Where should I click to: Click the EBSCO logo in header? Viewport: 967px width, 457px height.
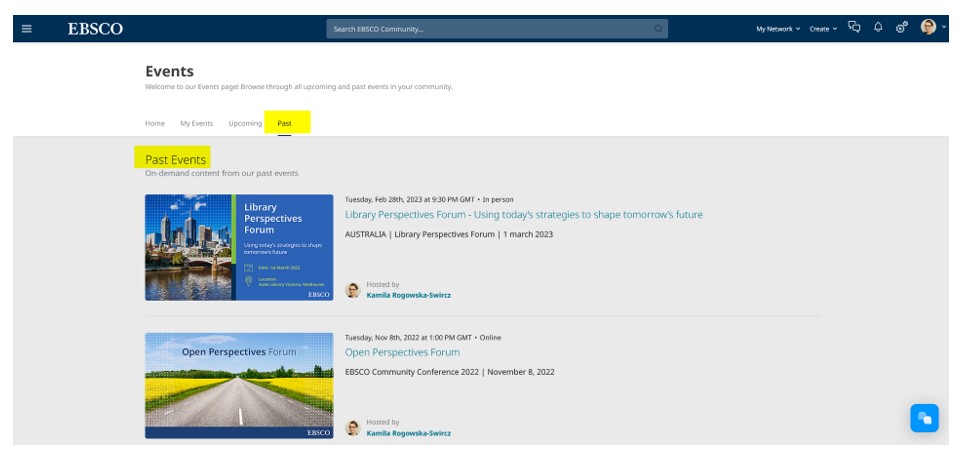(95, 29)
